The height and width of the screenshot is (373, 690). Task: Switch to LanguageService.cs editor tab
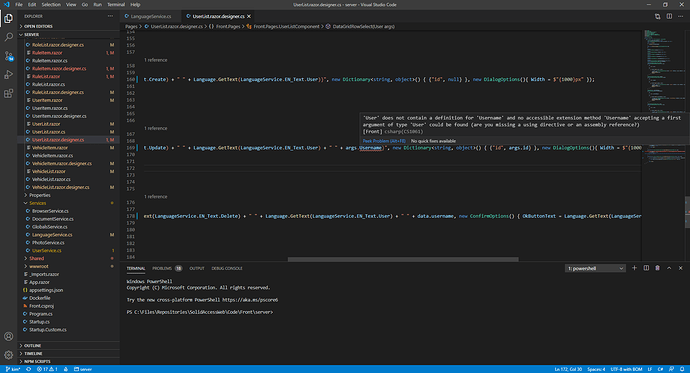click(x=150, y=16)
